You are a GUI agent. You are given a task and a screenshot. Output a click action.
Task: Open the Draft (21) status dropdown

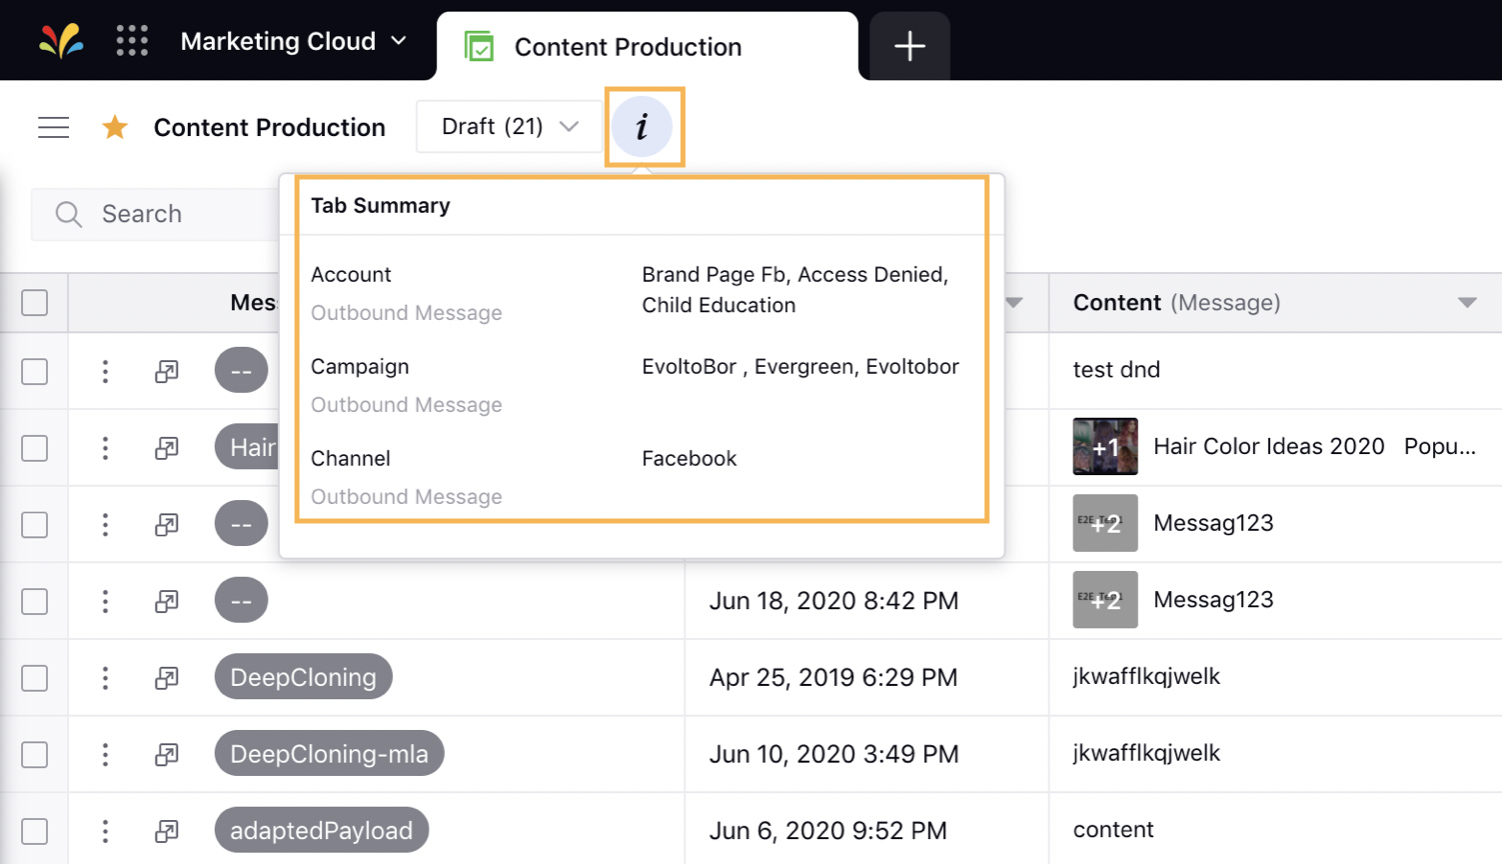[509, 127]
